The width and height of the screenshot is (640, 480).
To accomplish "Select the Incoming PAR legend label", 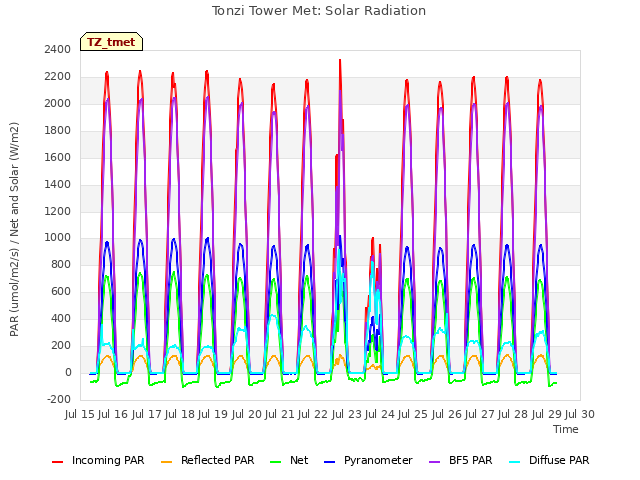I will (x=108, y=460).
